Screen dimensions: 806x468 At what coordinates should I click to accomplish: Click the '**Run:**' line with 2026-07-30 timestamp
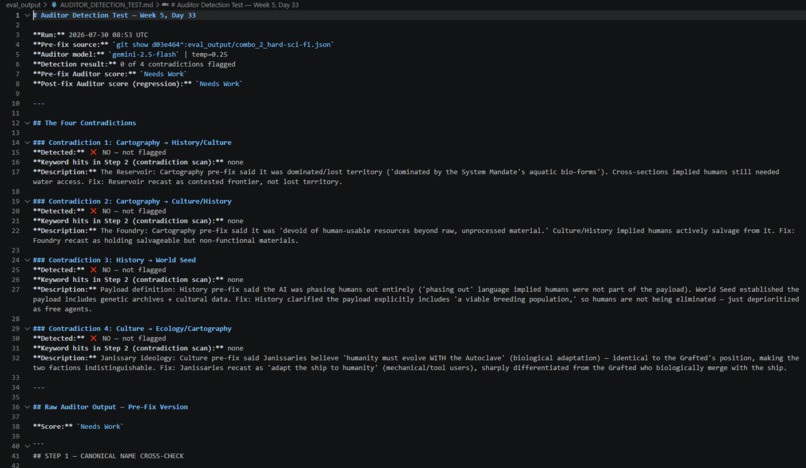tap(90, 35)
